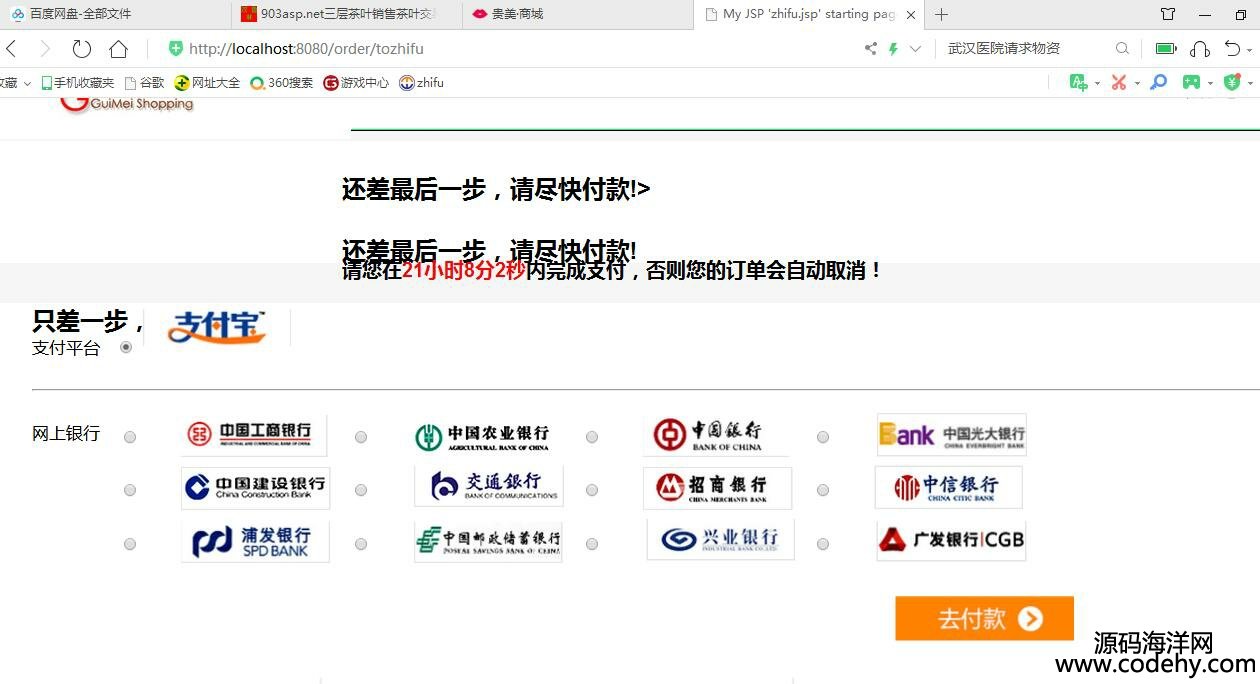The image size is (1260, 684).
Task: Click the 网上银行 label text
Action: pyautogui.click(x=66, y=434)
